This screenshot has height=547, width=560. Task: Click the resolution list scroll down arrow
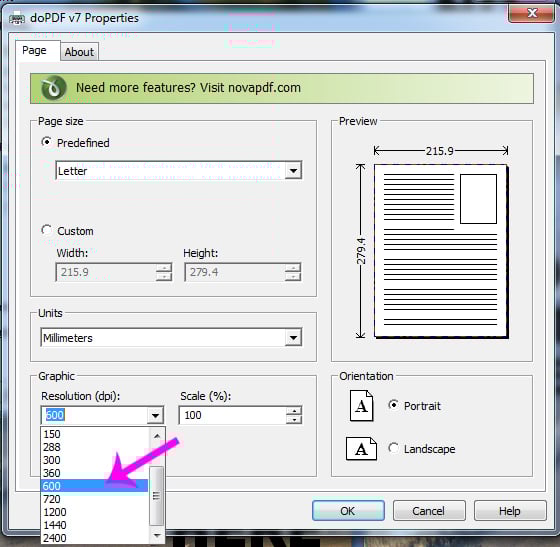tap(157, 535)
